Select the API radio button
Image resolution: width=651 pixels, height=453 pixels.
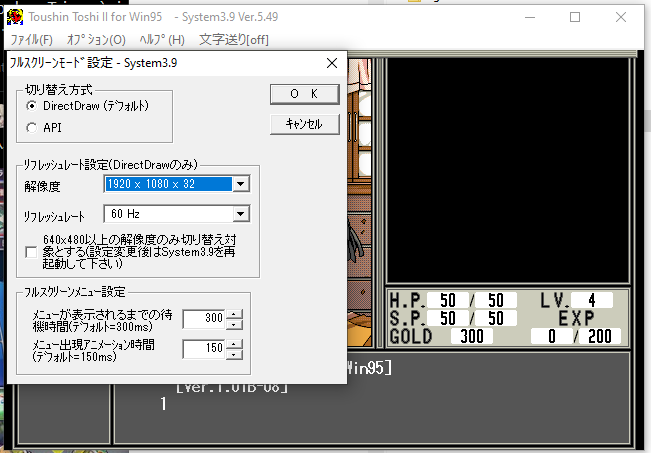pos(31,127)
